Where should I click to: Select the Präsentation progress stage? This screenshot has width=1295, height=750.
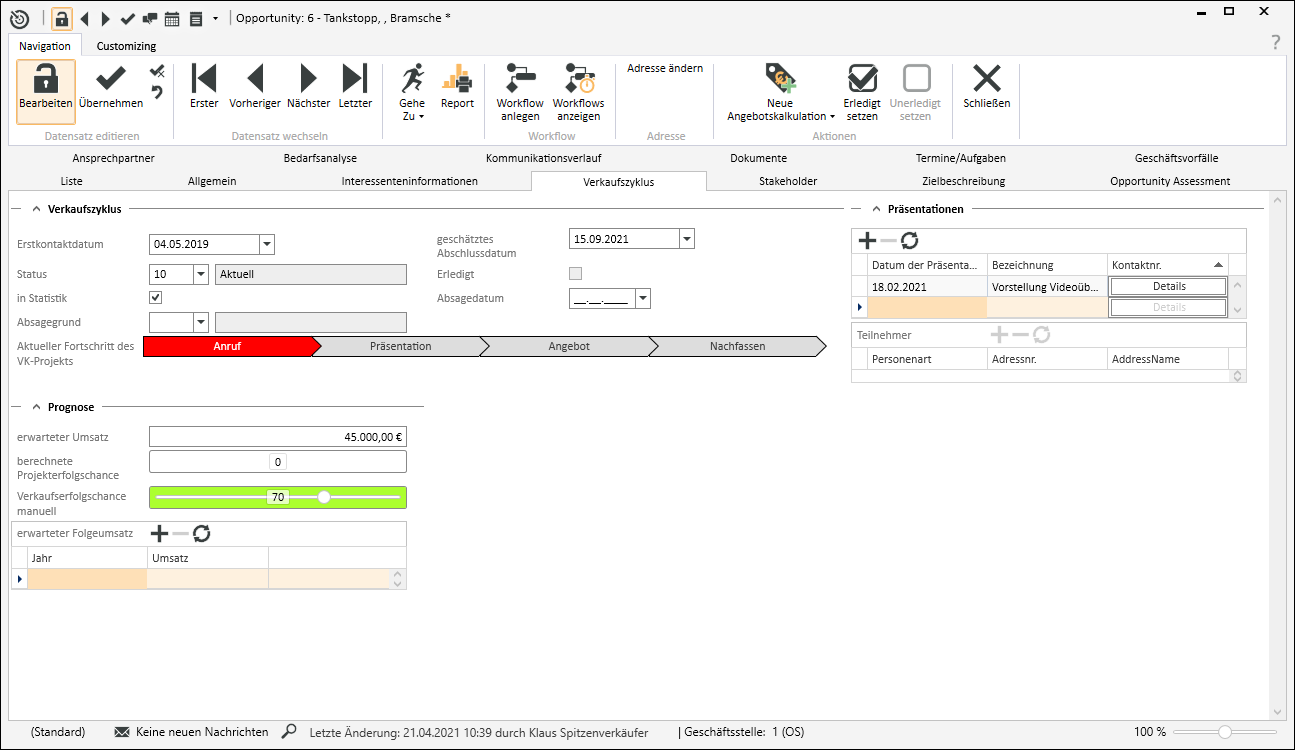[x=401, y=346]
